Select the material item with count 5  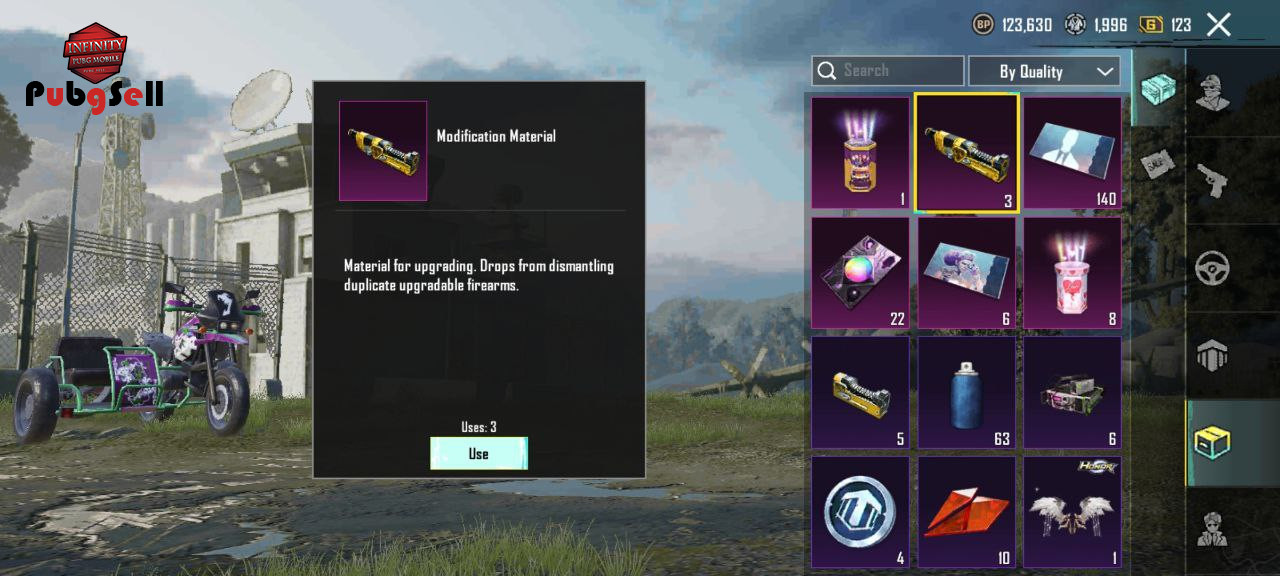(860, 392)
